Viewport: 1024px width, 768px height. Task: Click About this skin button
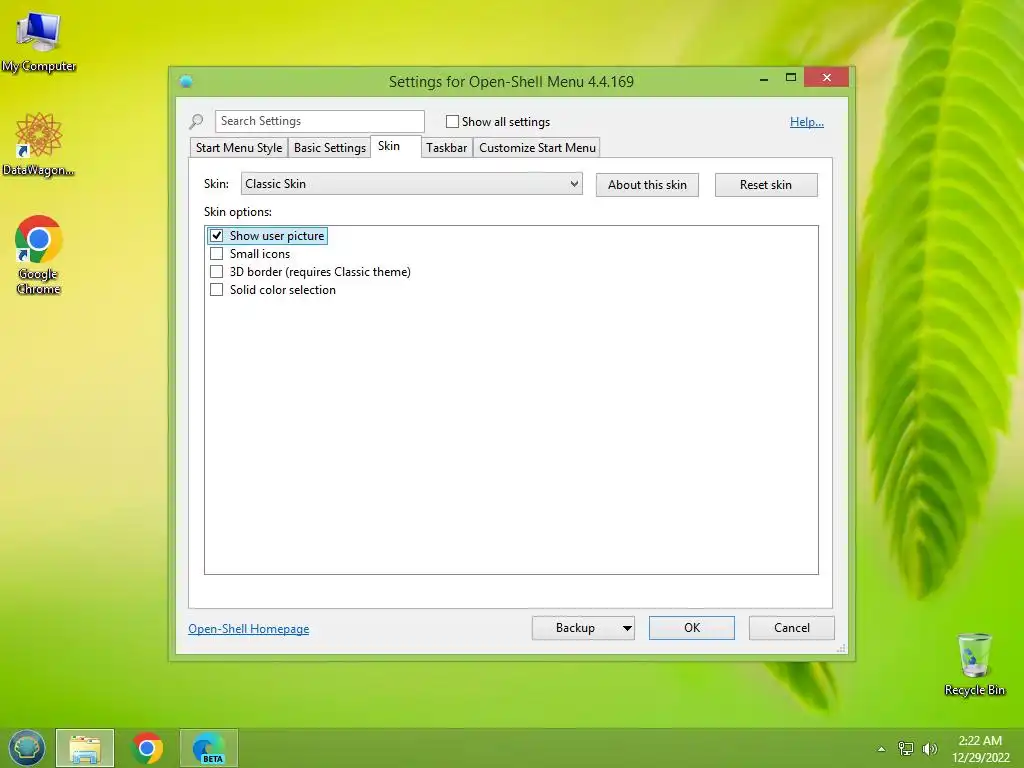click(647, 185)
